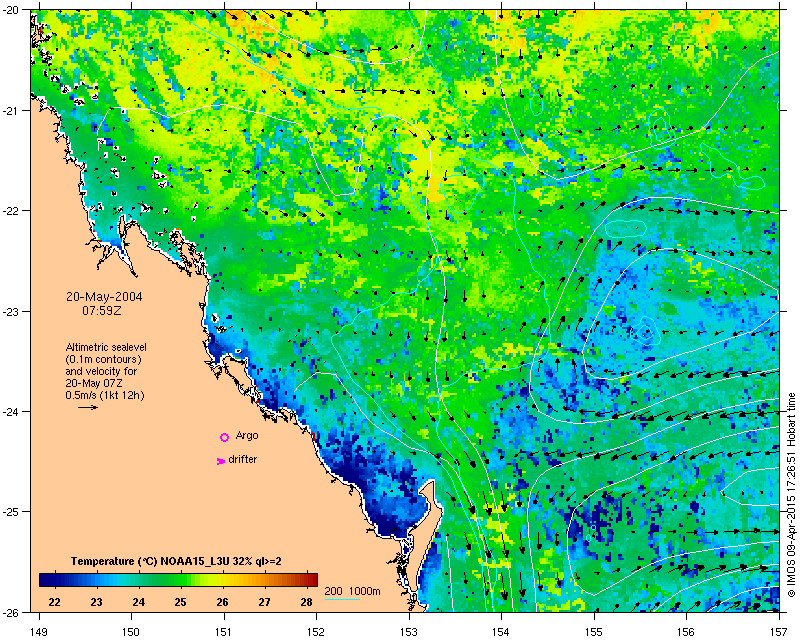The image size is (800, 640).
Task: Click the 'and velocity for' text line
Action: click(101, 371)
